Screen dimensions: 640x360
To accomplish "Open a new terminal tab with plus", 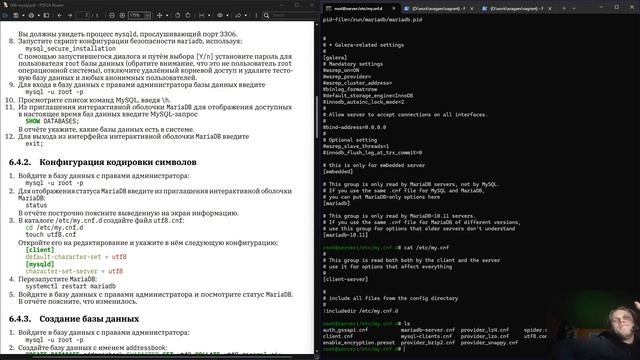I will 564,8.
